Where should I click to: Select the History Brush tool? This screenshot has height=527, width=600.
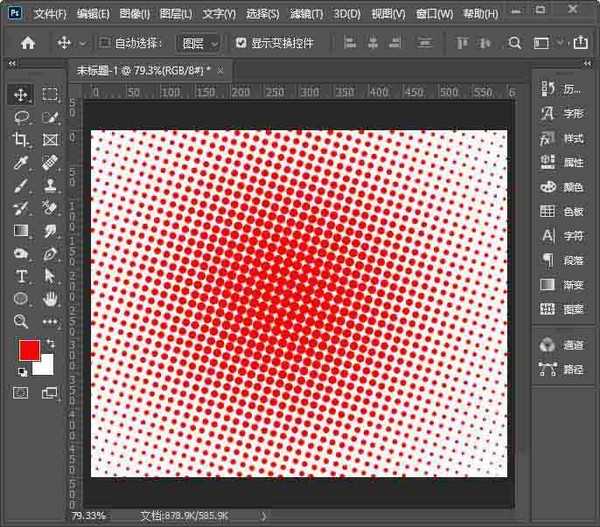pos(21,208)
